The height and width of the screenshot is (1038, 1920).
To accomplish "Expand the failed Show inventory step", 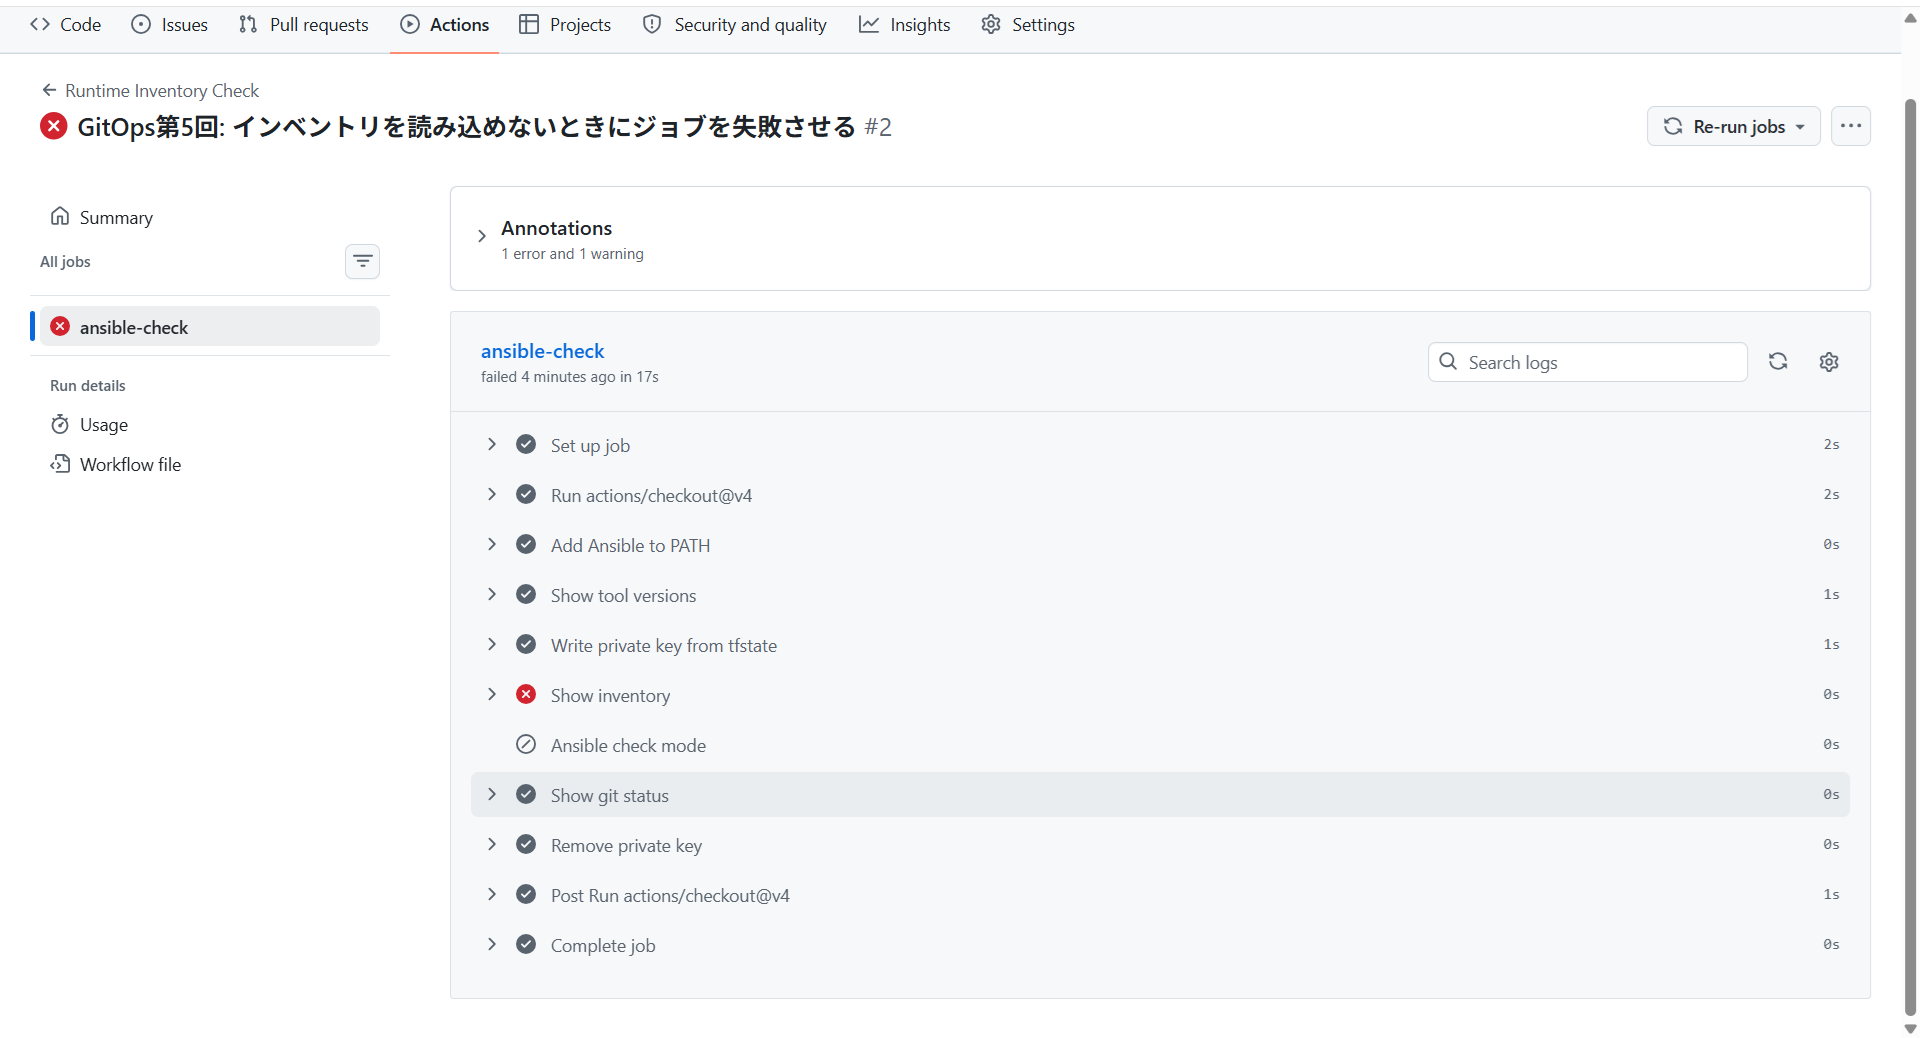I will point(1160,695).
